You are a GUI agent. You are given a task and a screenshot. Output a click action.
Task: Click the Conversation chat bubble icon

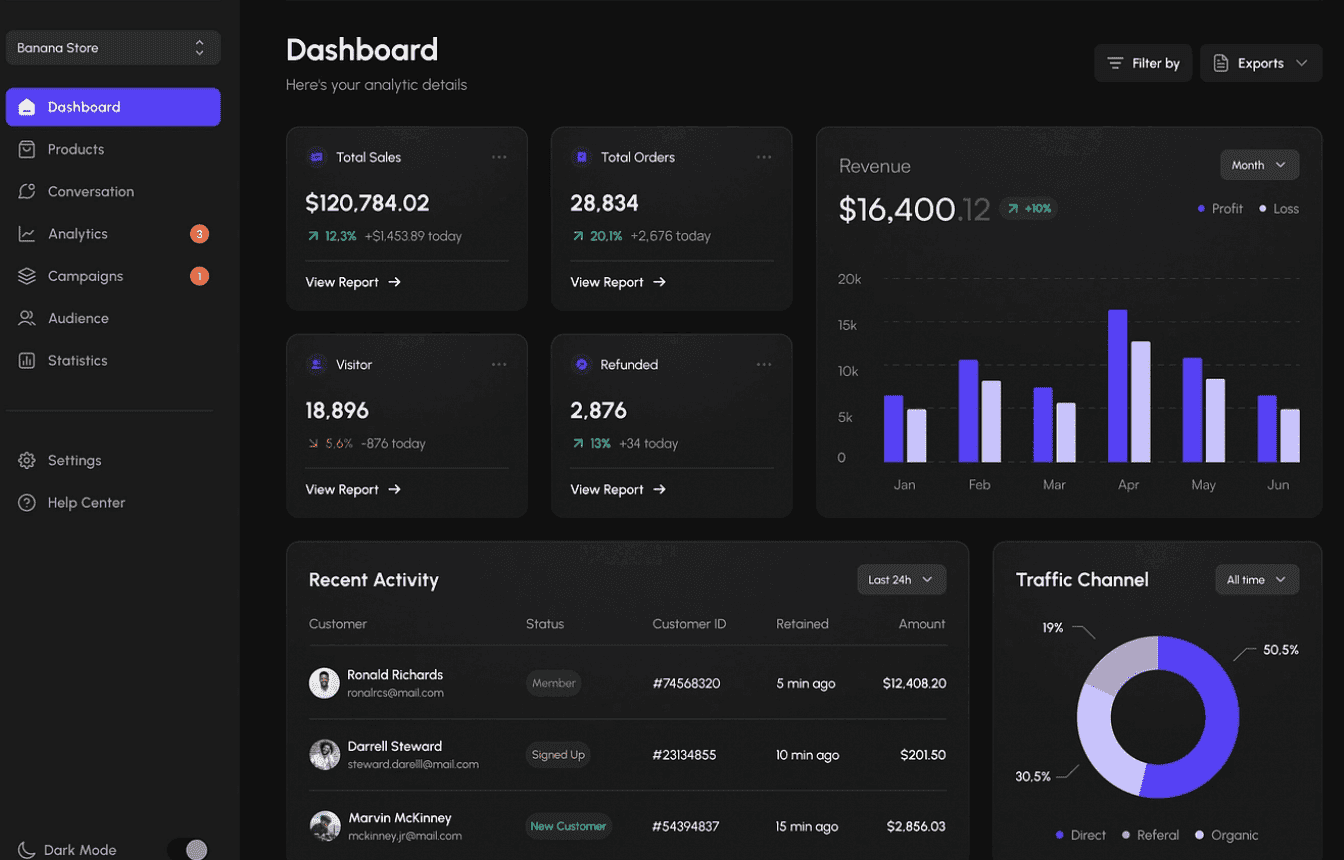pos(27,191)
